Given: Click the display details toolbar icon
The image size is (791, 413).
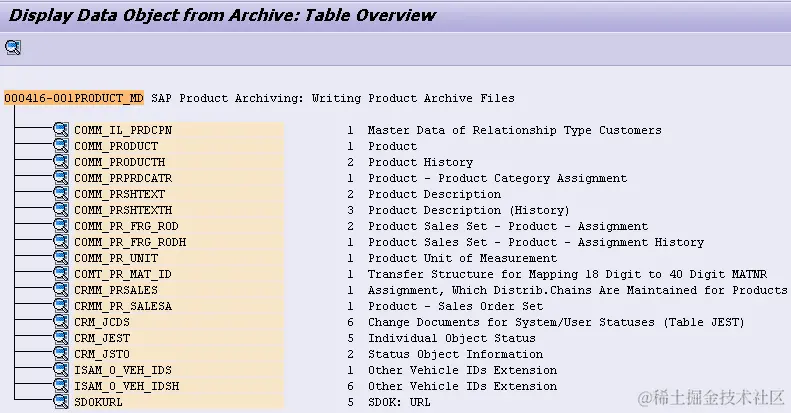Looking at the screenshot, I should coord(13,47).
